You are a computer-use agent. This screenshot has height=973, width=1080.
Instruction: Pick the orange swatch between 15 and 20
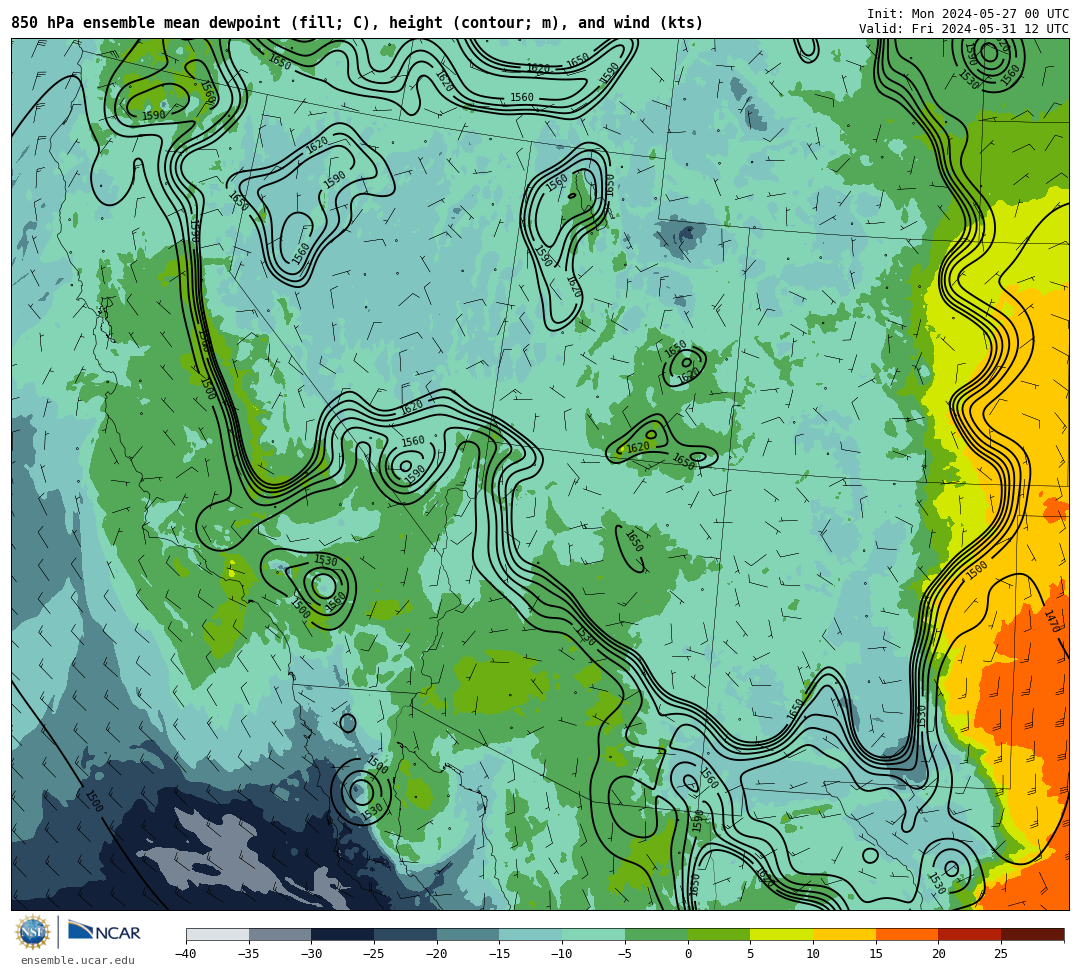(907, 934)
